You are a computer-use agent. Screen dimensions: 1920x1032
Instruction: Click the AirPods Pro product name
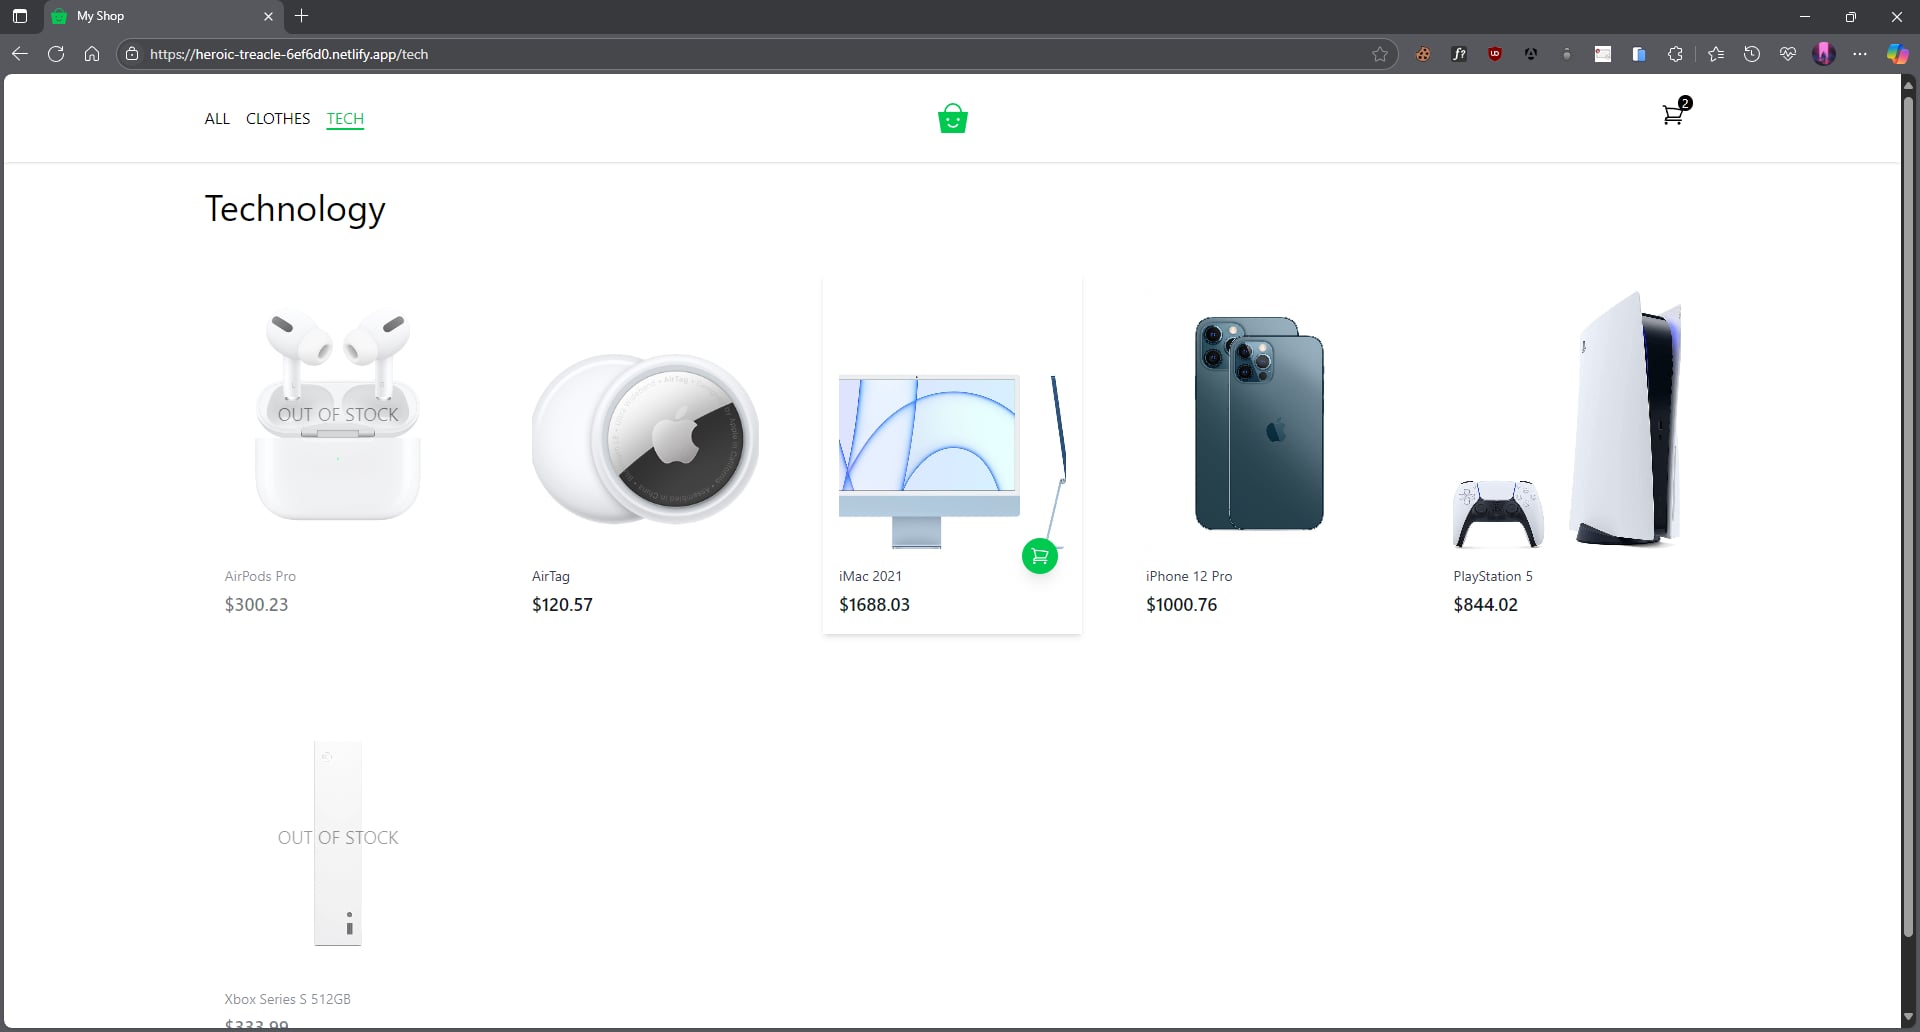point(260,576)
